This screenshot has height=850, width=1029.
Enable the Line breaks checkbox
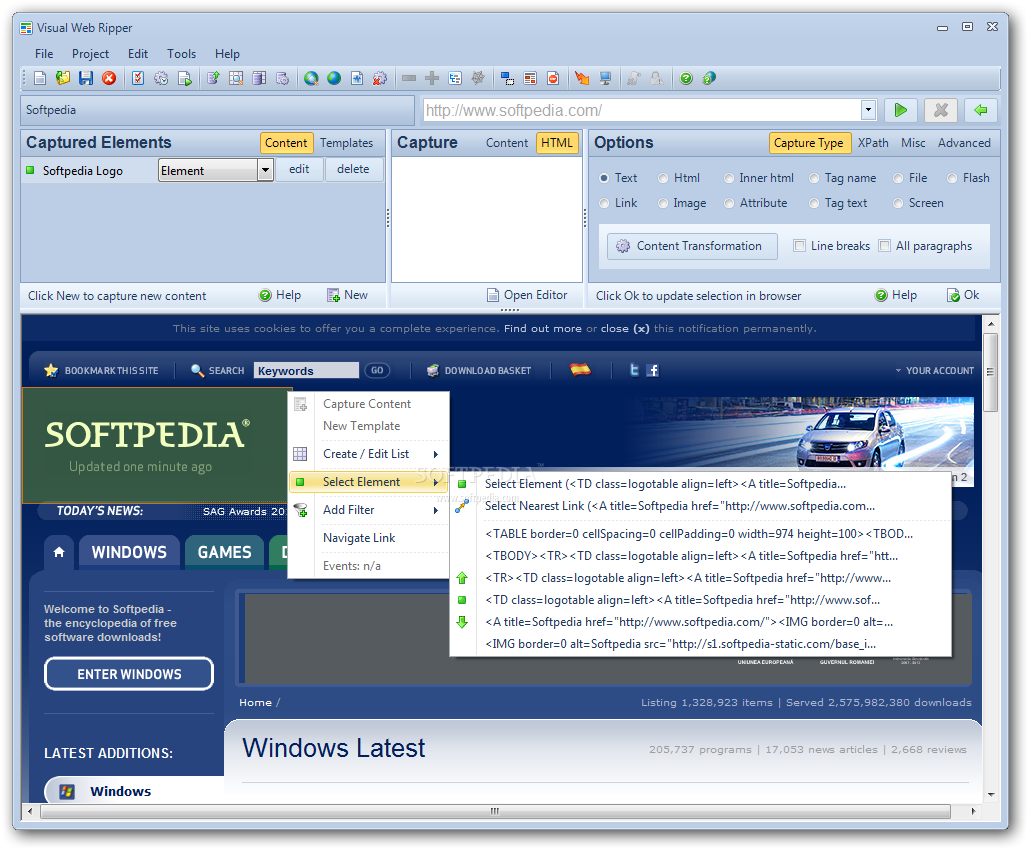coord(799,245)
